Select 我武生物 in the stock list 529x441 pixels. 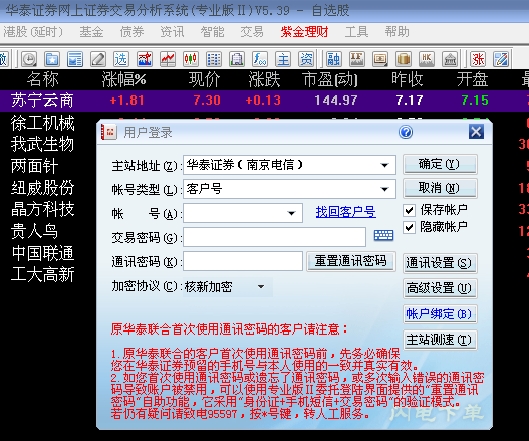point(42,144)
